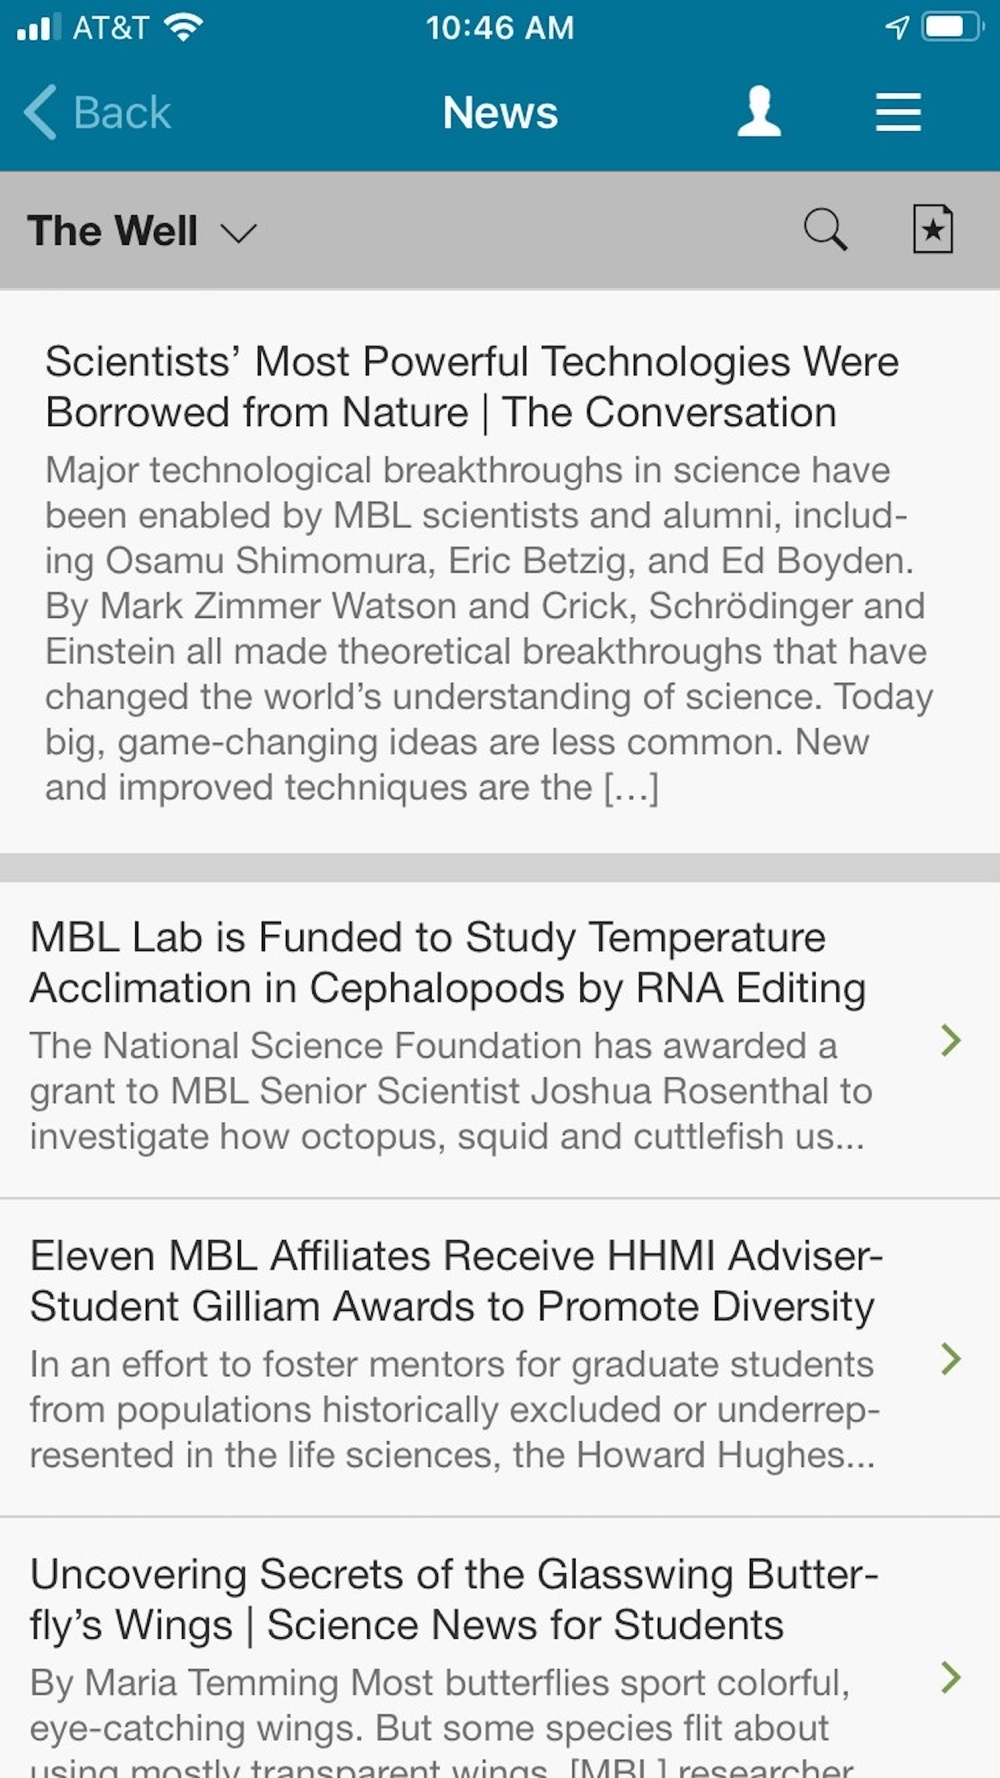Open Eleven MBL Affiliates headline
The width and height of the screenshot is (1000, 1778).
[455, 1281]
